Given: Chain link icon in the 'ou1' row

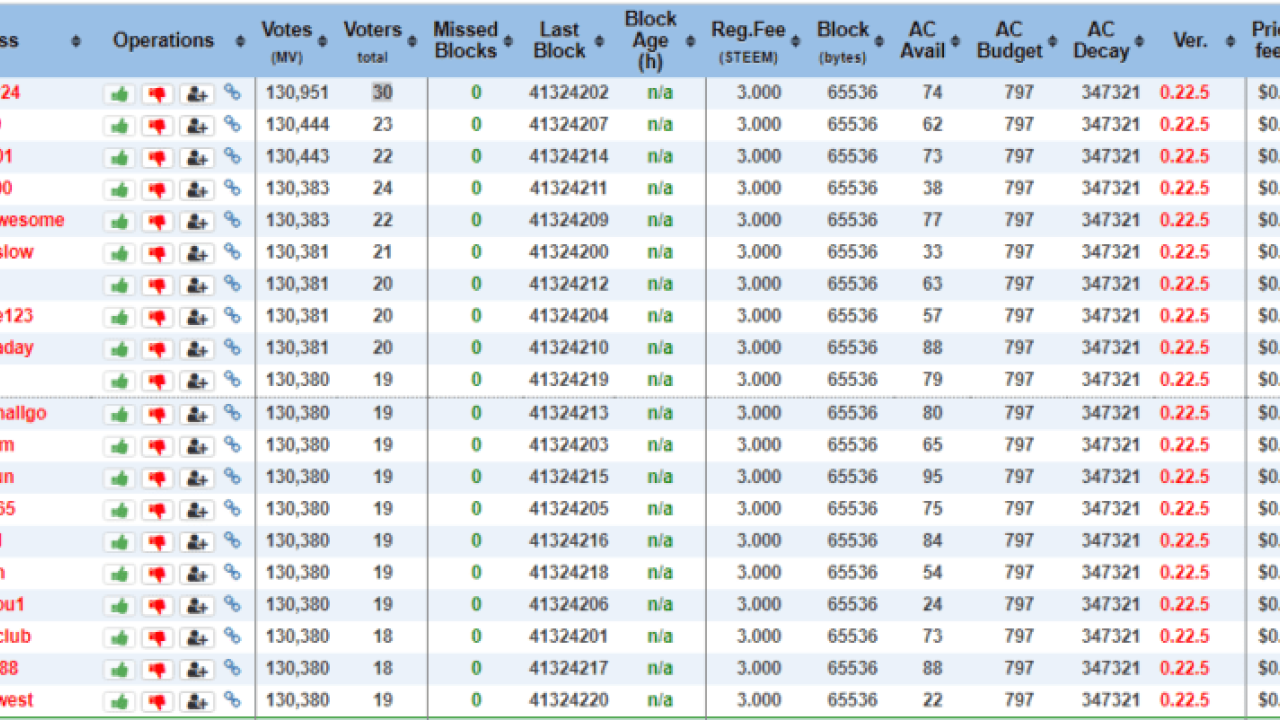Looking at the screenshot, I should point(232,604).
